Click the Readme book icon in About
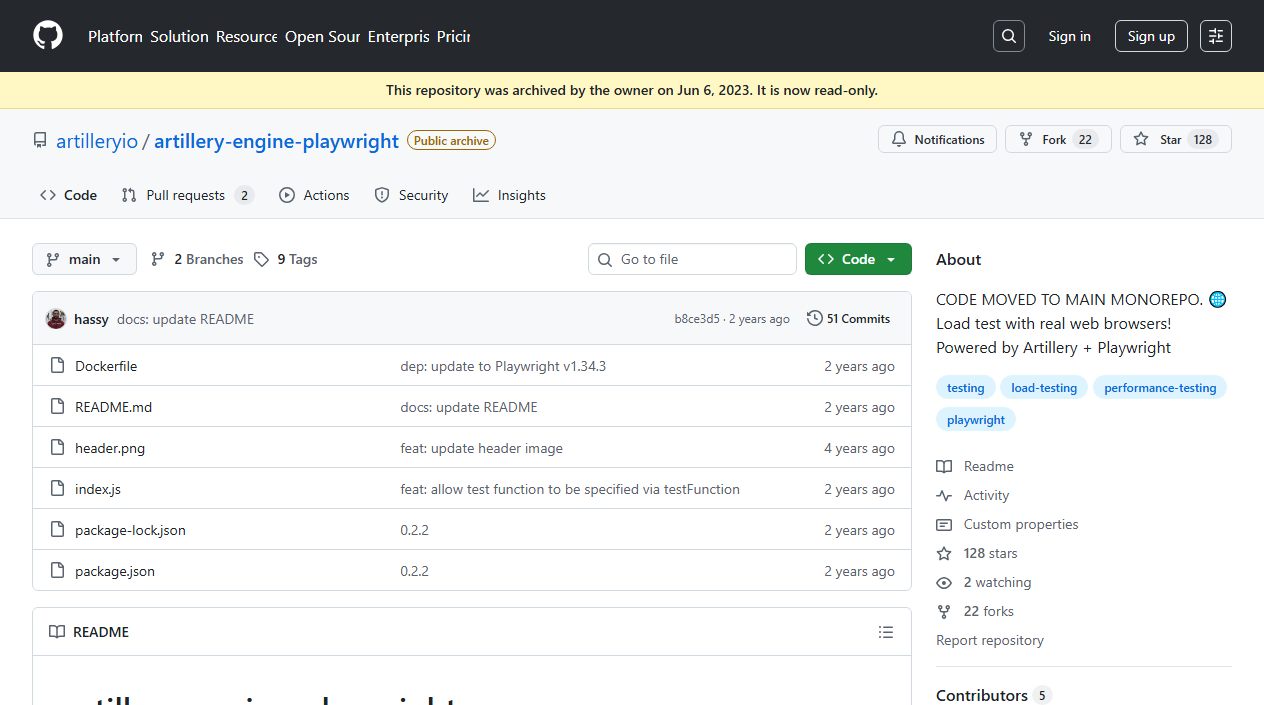1264x705 pixels. 944,466
